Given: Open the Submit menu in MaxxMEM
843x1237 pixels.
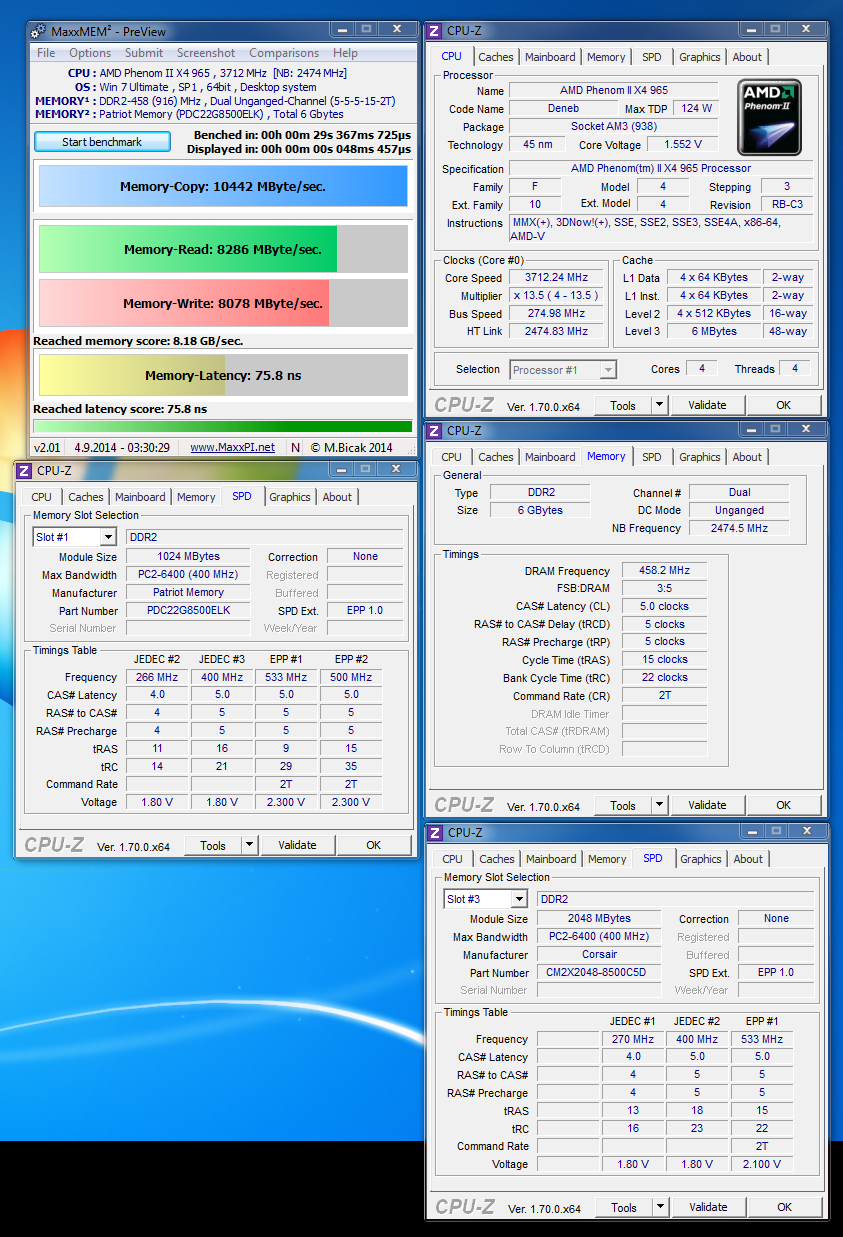Looking at the screenshot, I should (x=144, y=53).
